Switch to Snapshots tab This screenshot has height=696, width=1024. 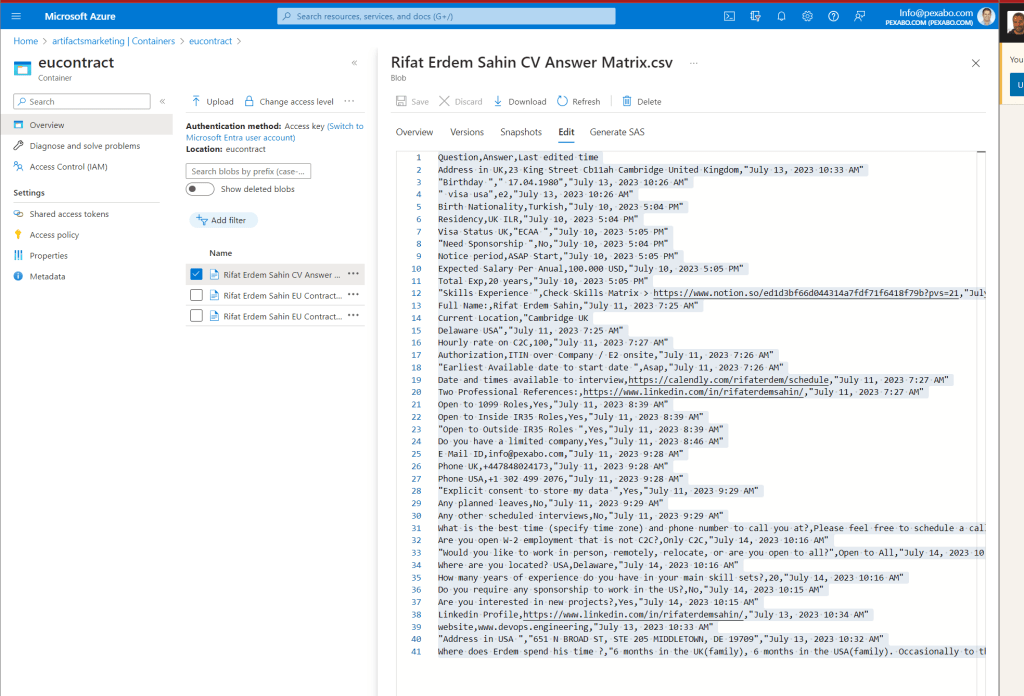point(520,132)
